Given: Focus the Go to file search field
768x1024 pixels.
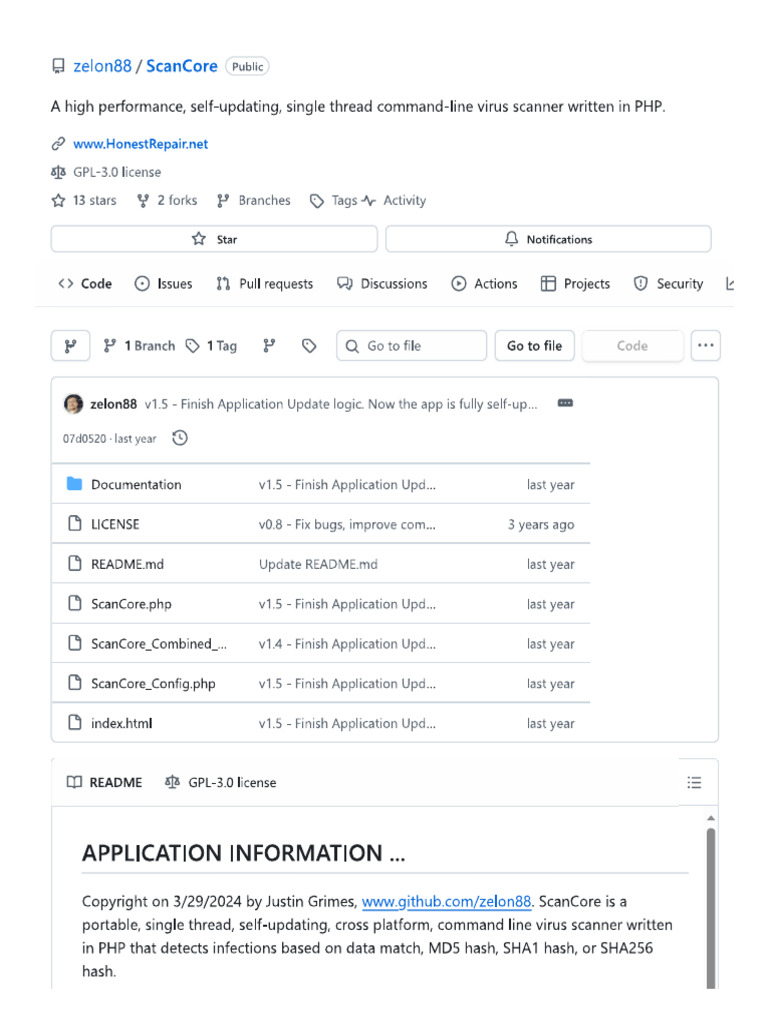Looking at the screenshot, I should [411, 345].
